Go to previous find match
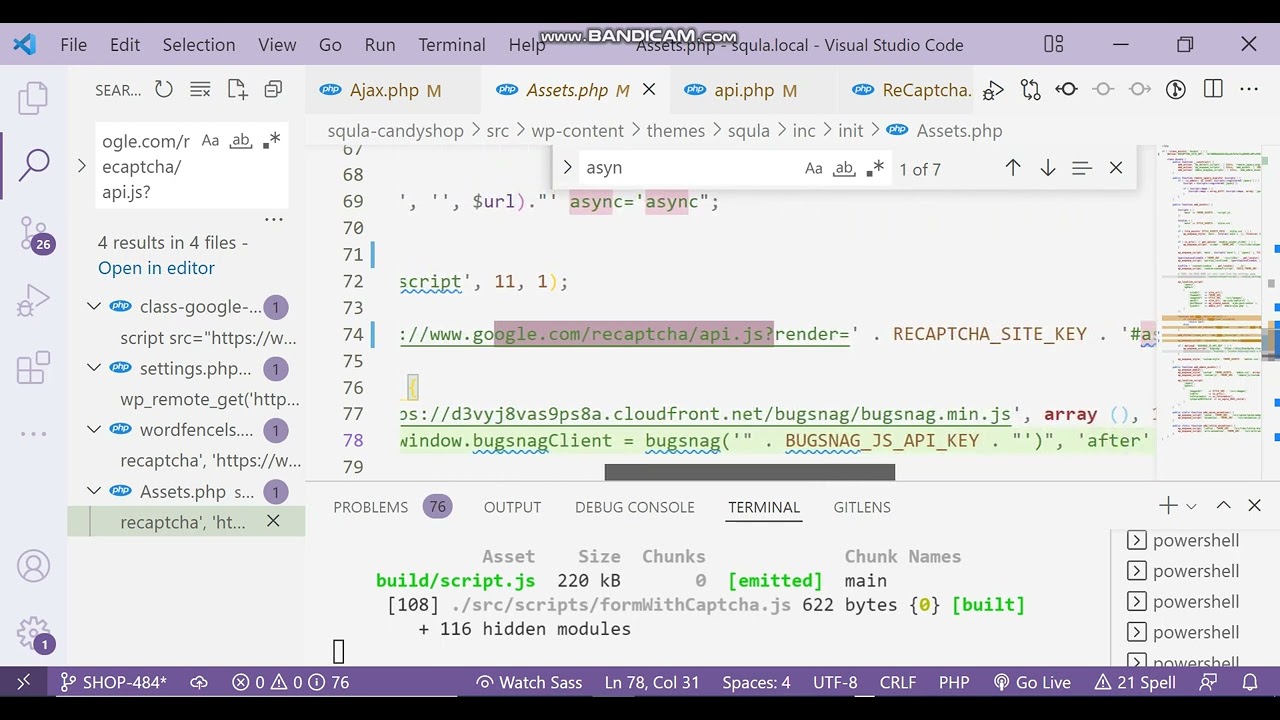This screenshot has width=1280, height=720. pyautogui.click(x=1013, y=168)
